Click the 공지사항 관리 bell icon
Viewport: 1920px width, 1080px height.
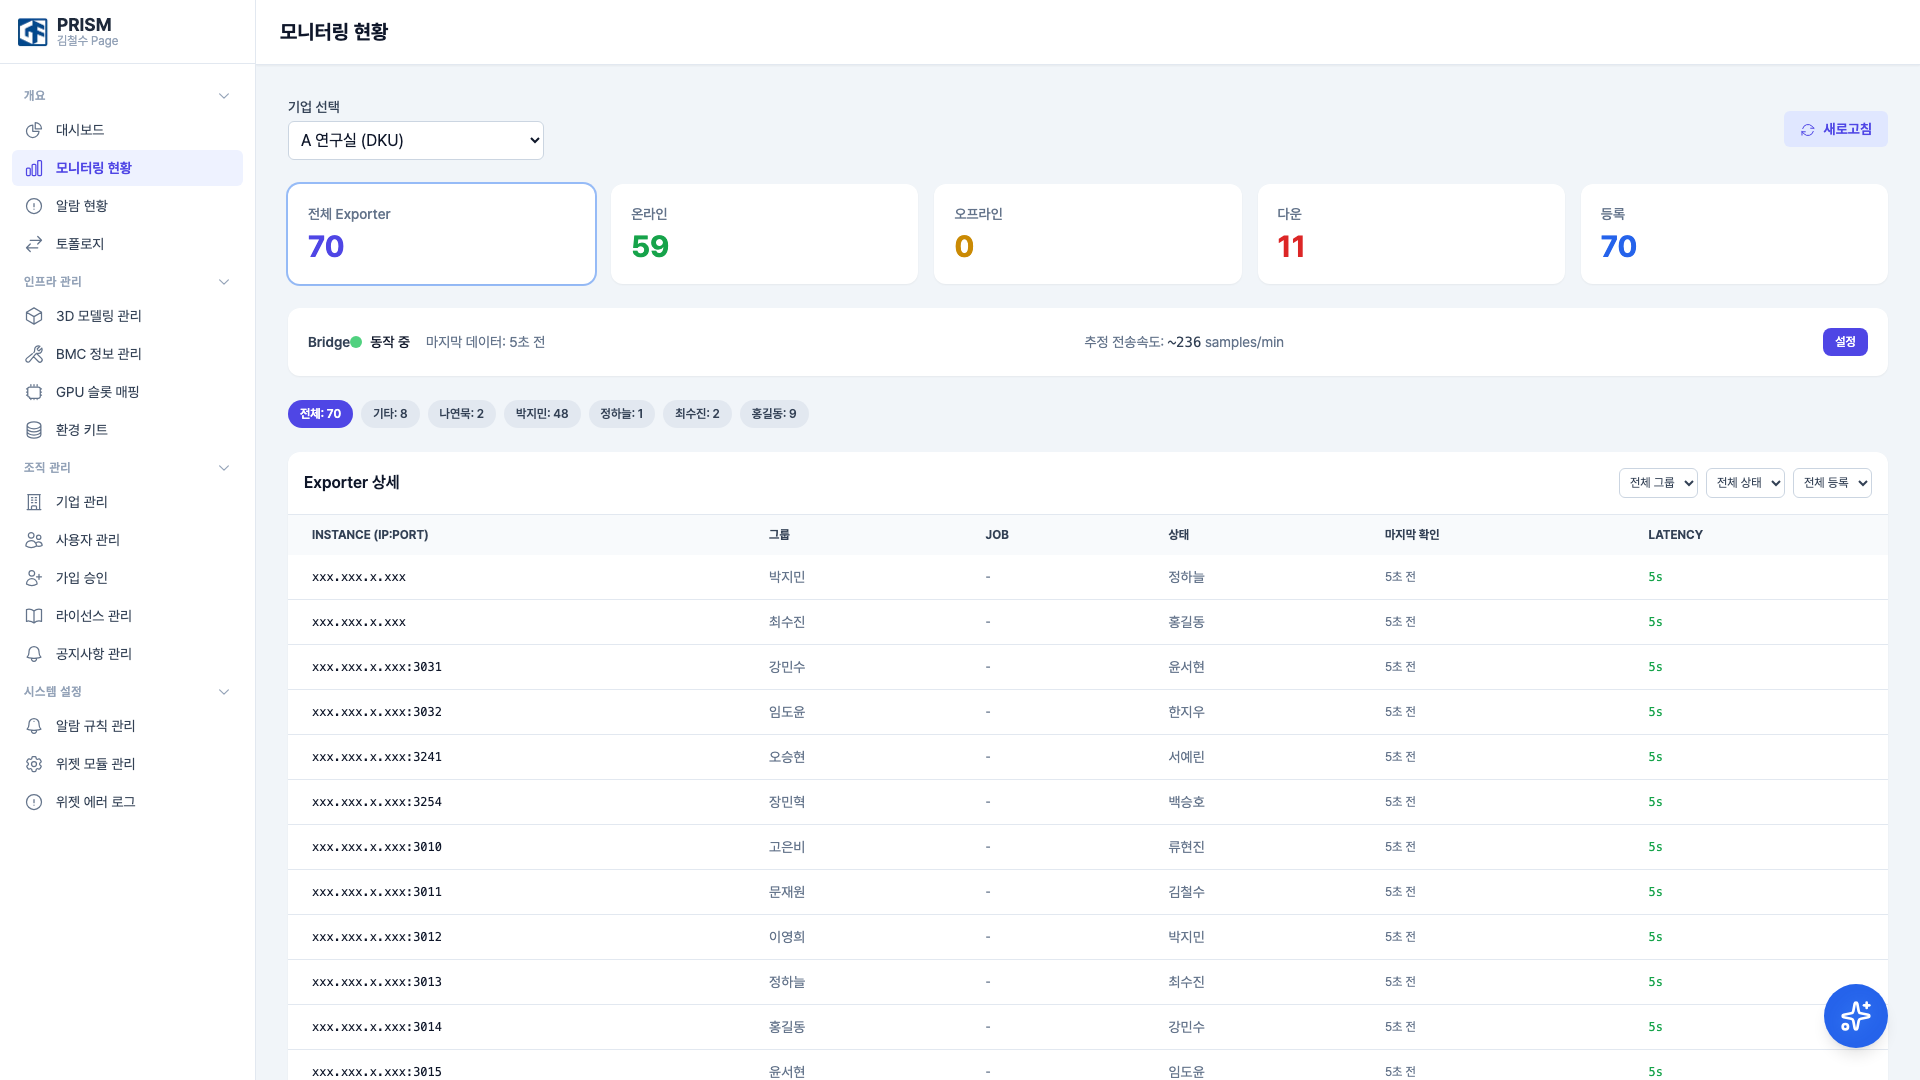click(x=34, y=654)
